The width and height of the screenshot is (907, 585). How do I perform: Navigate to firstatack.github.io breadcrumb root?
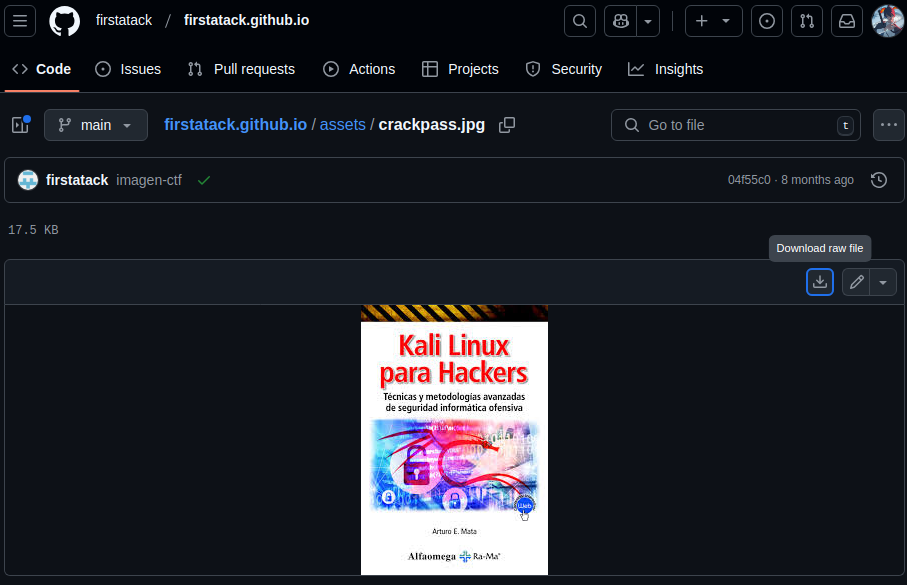tap(235, 125)
